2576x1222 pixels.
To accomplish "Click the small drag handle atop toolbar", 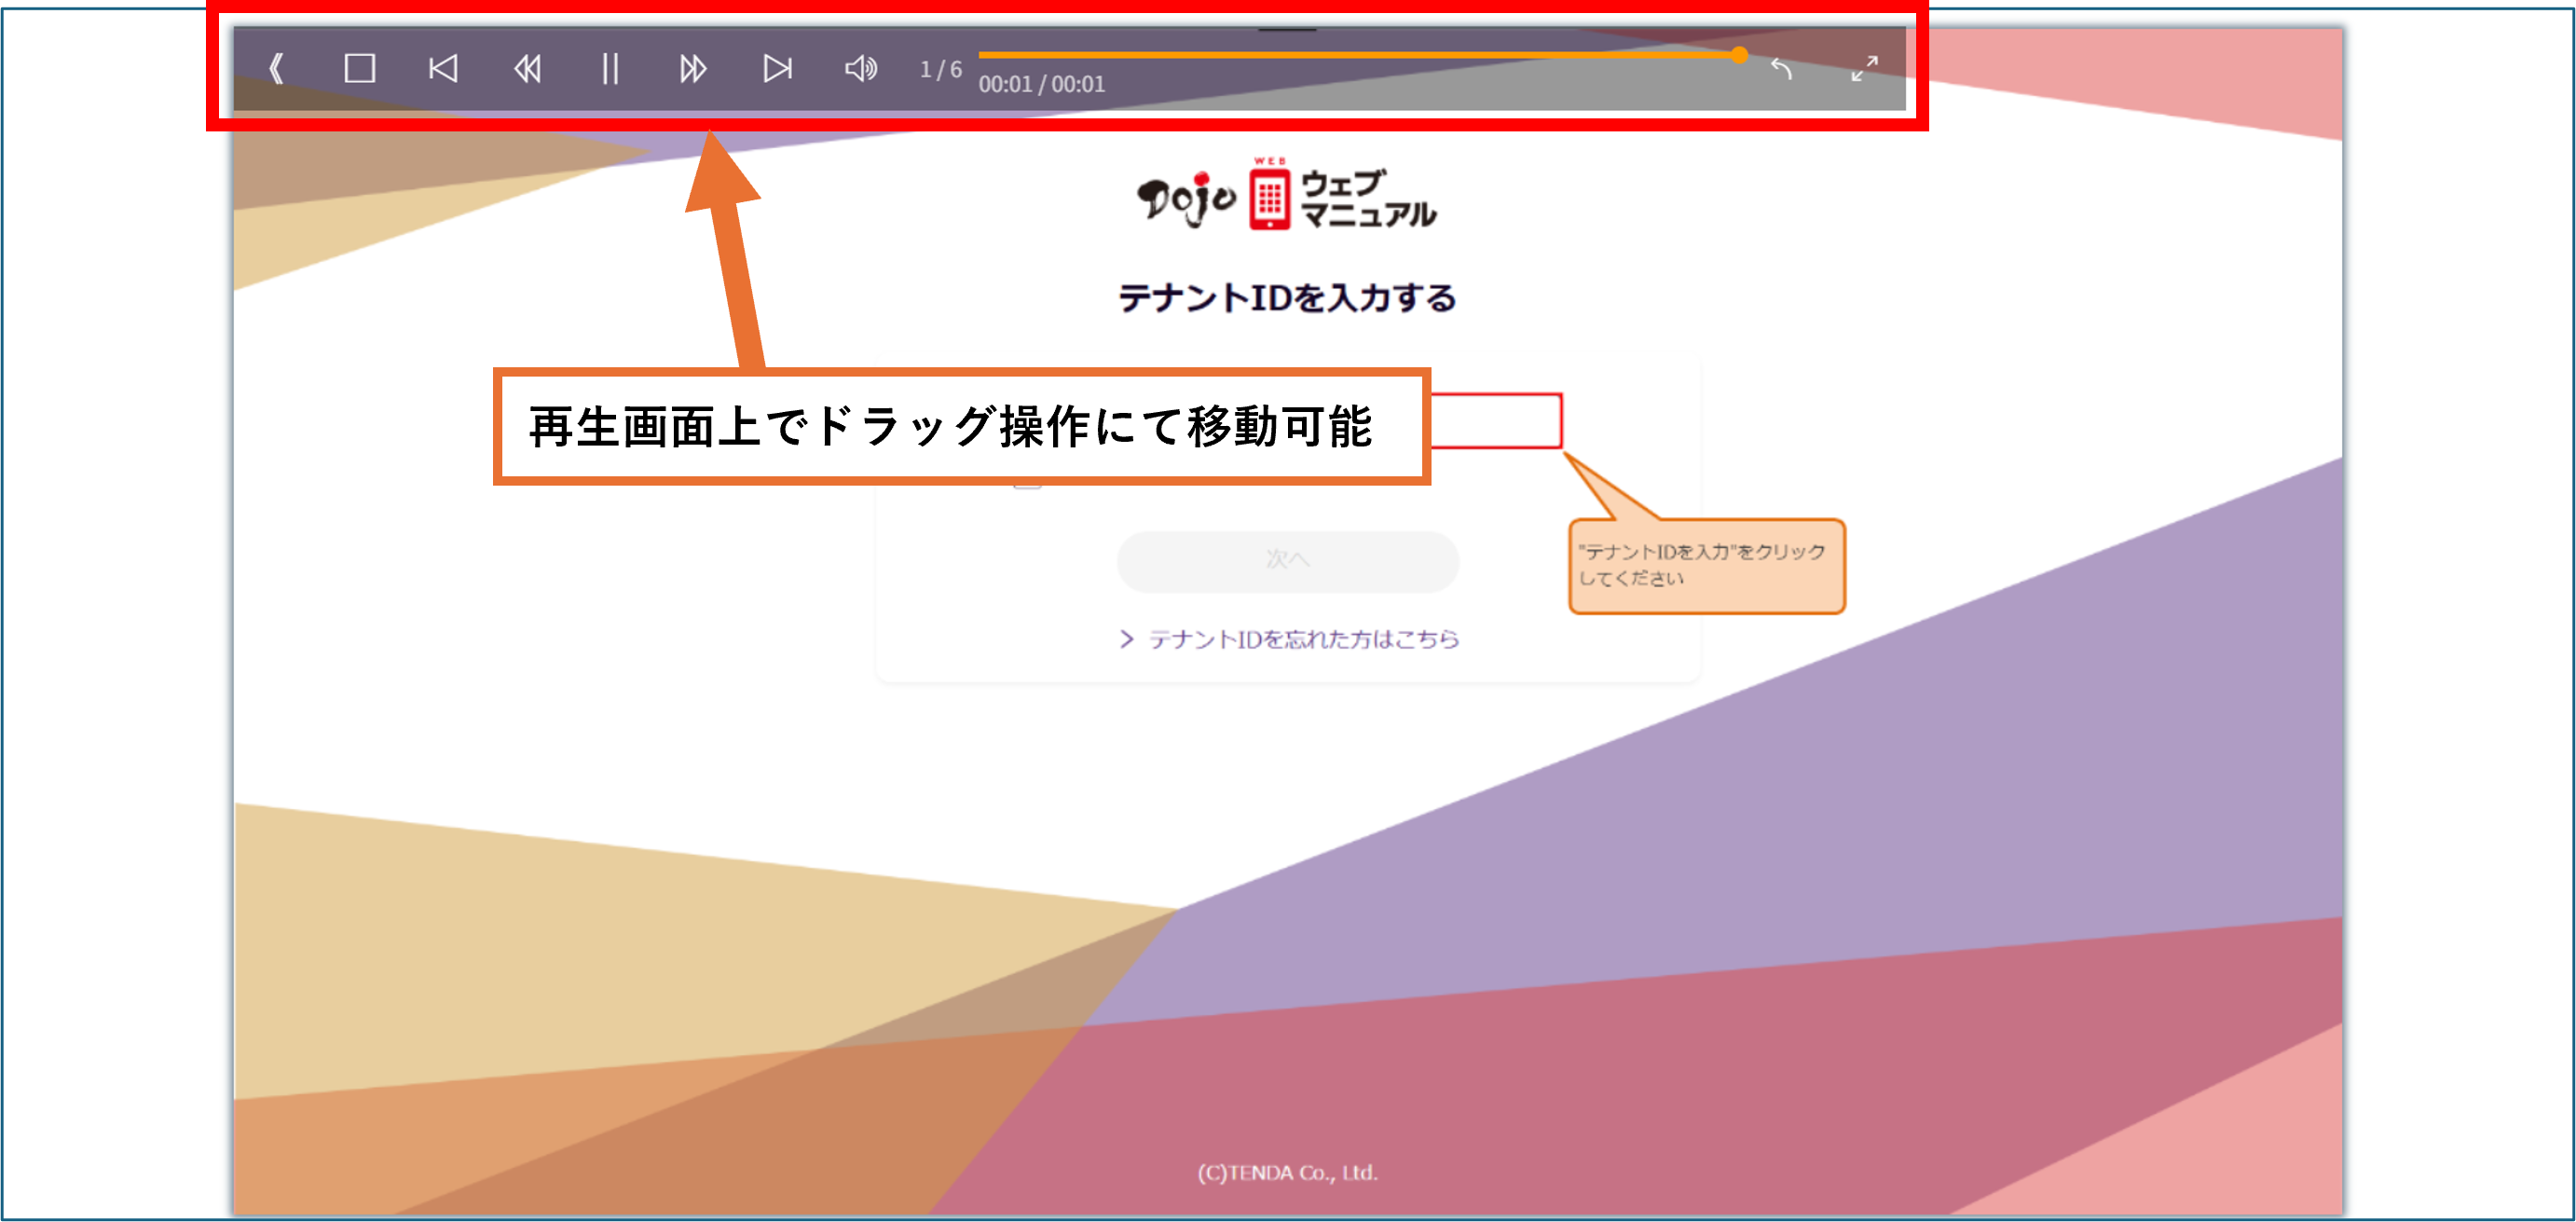I will coord(1287,30).
